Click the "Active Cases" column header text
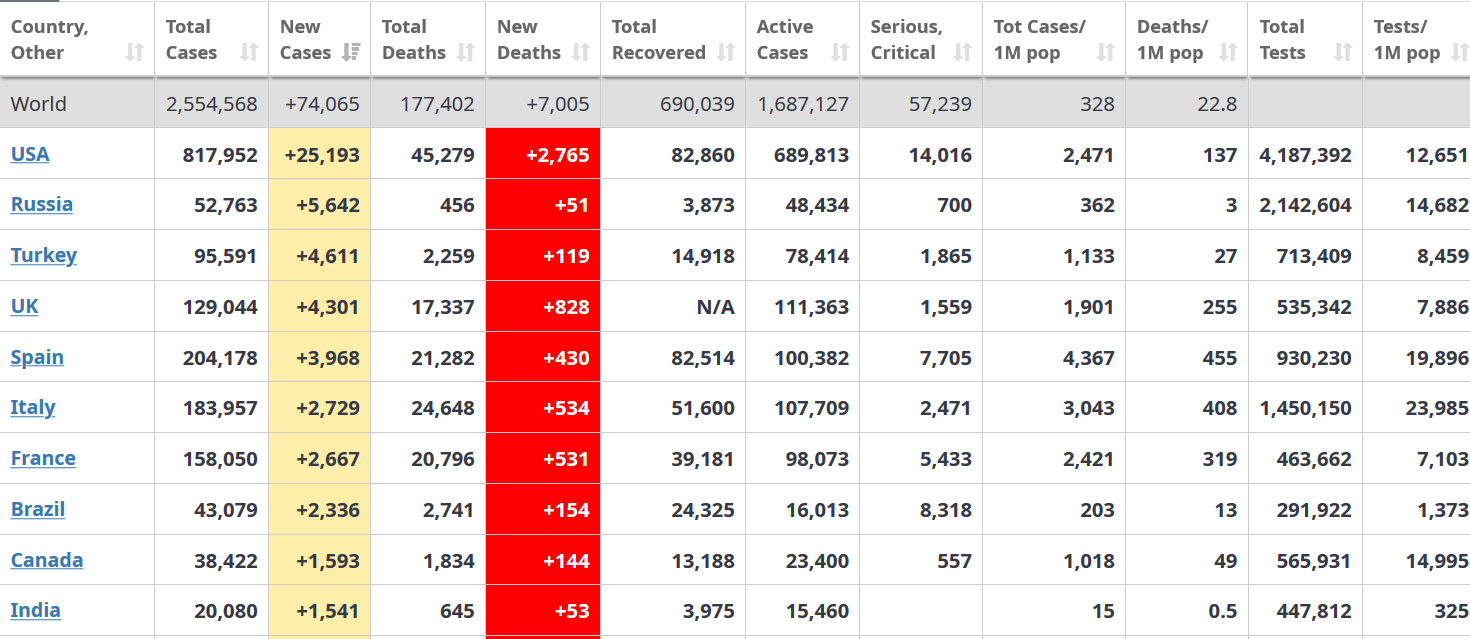1470x639 pixels. point(783,40)
